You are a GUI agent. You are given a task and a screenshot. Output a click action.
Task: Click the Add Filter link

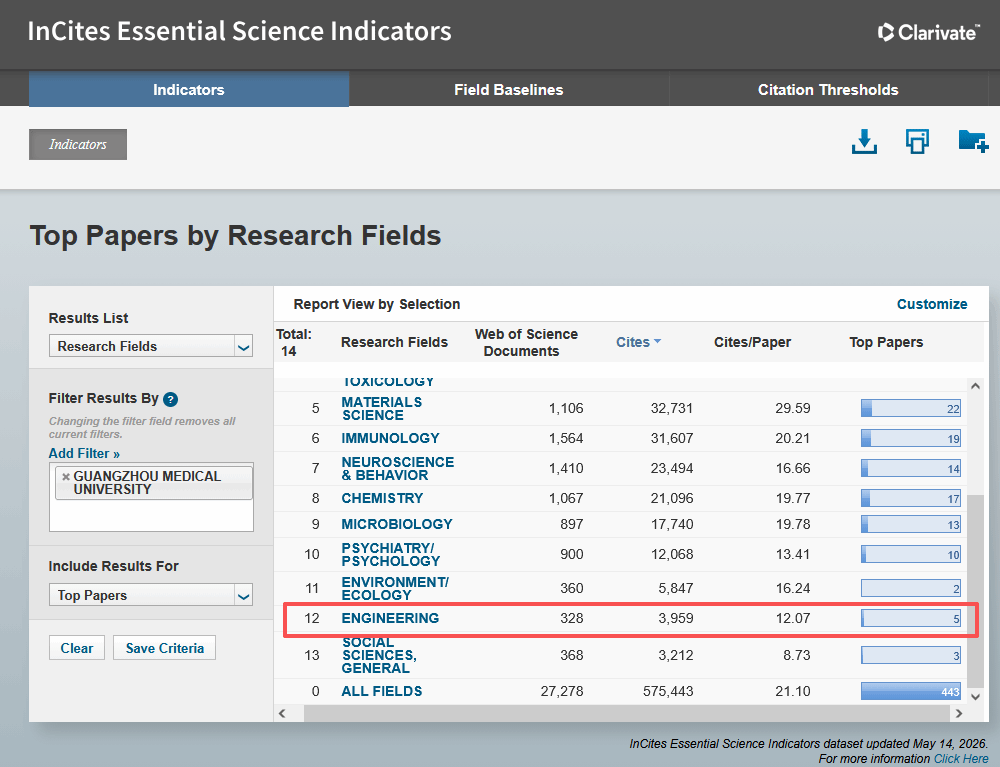pos(84,453)
